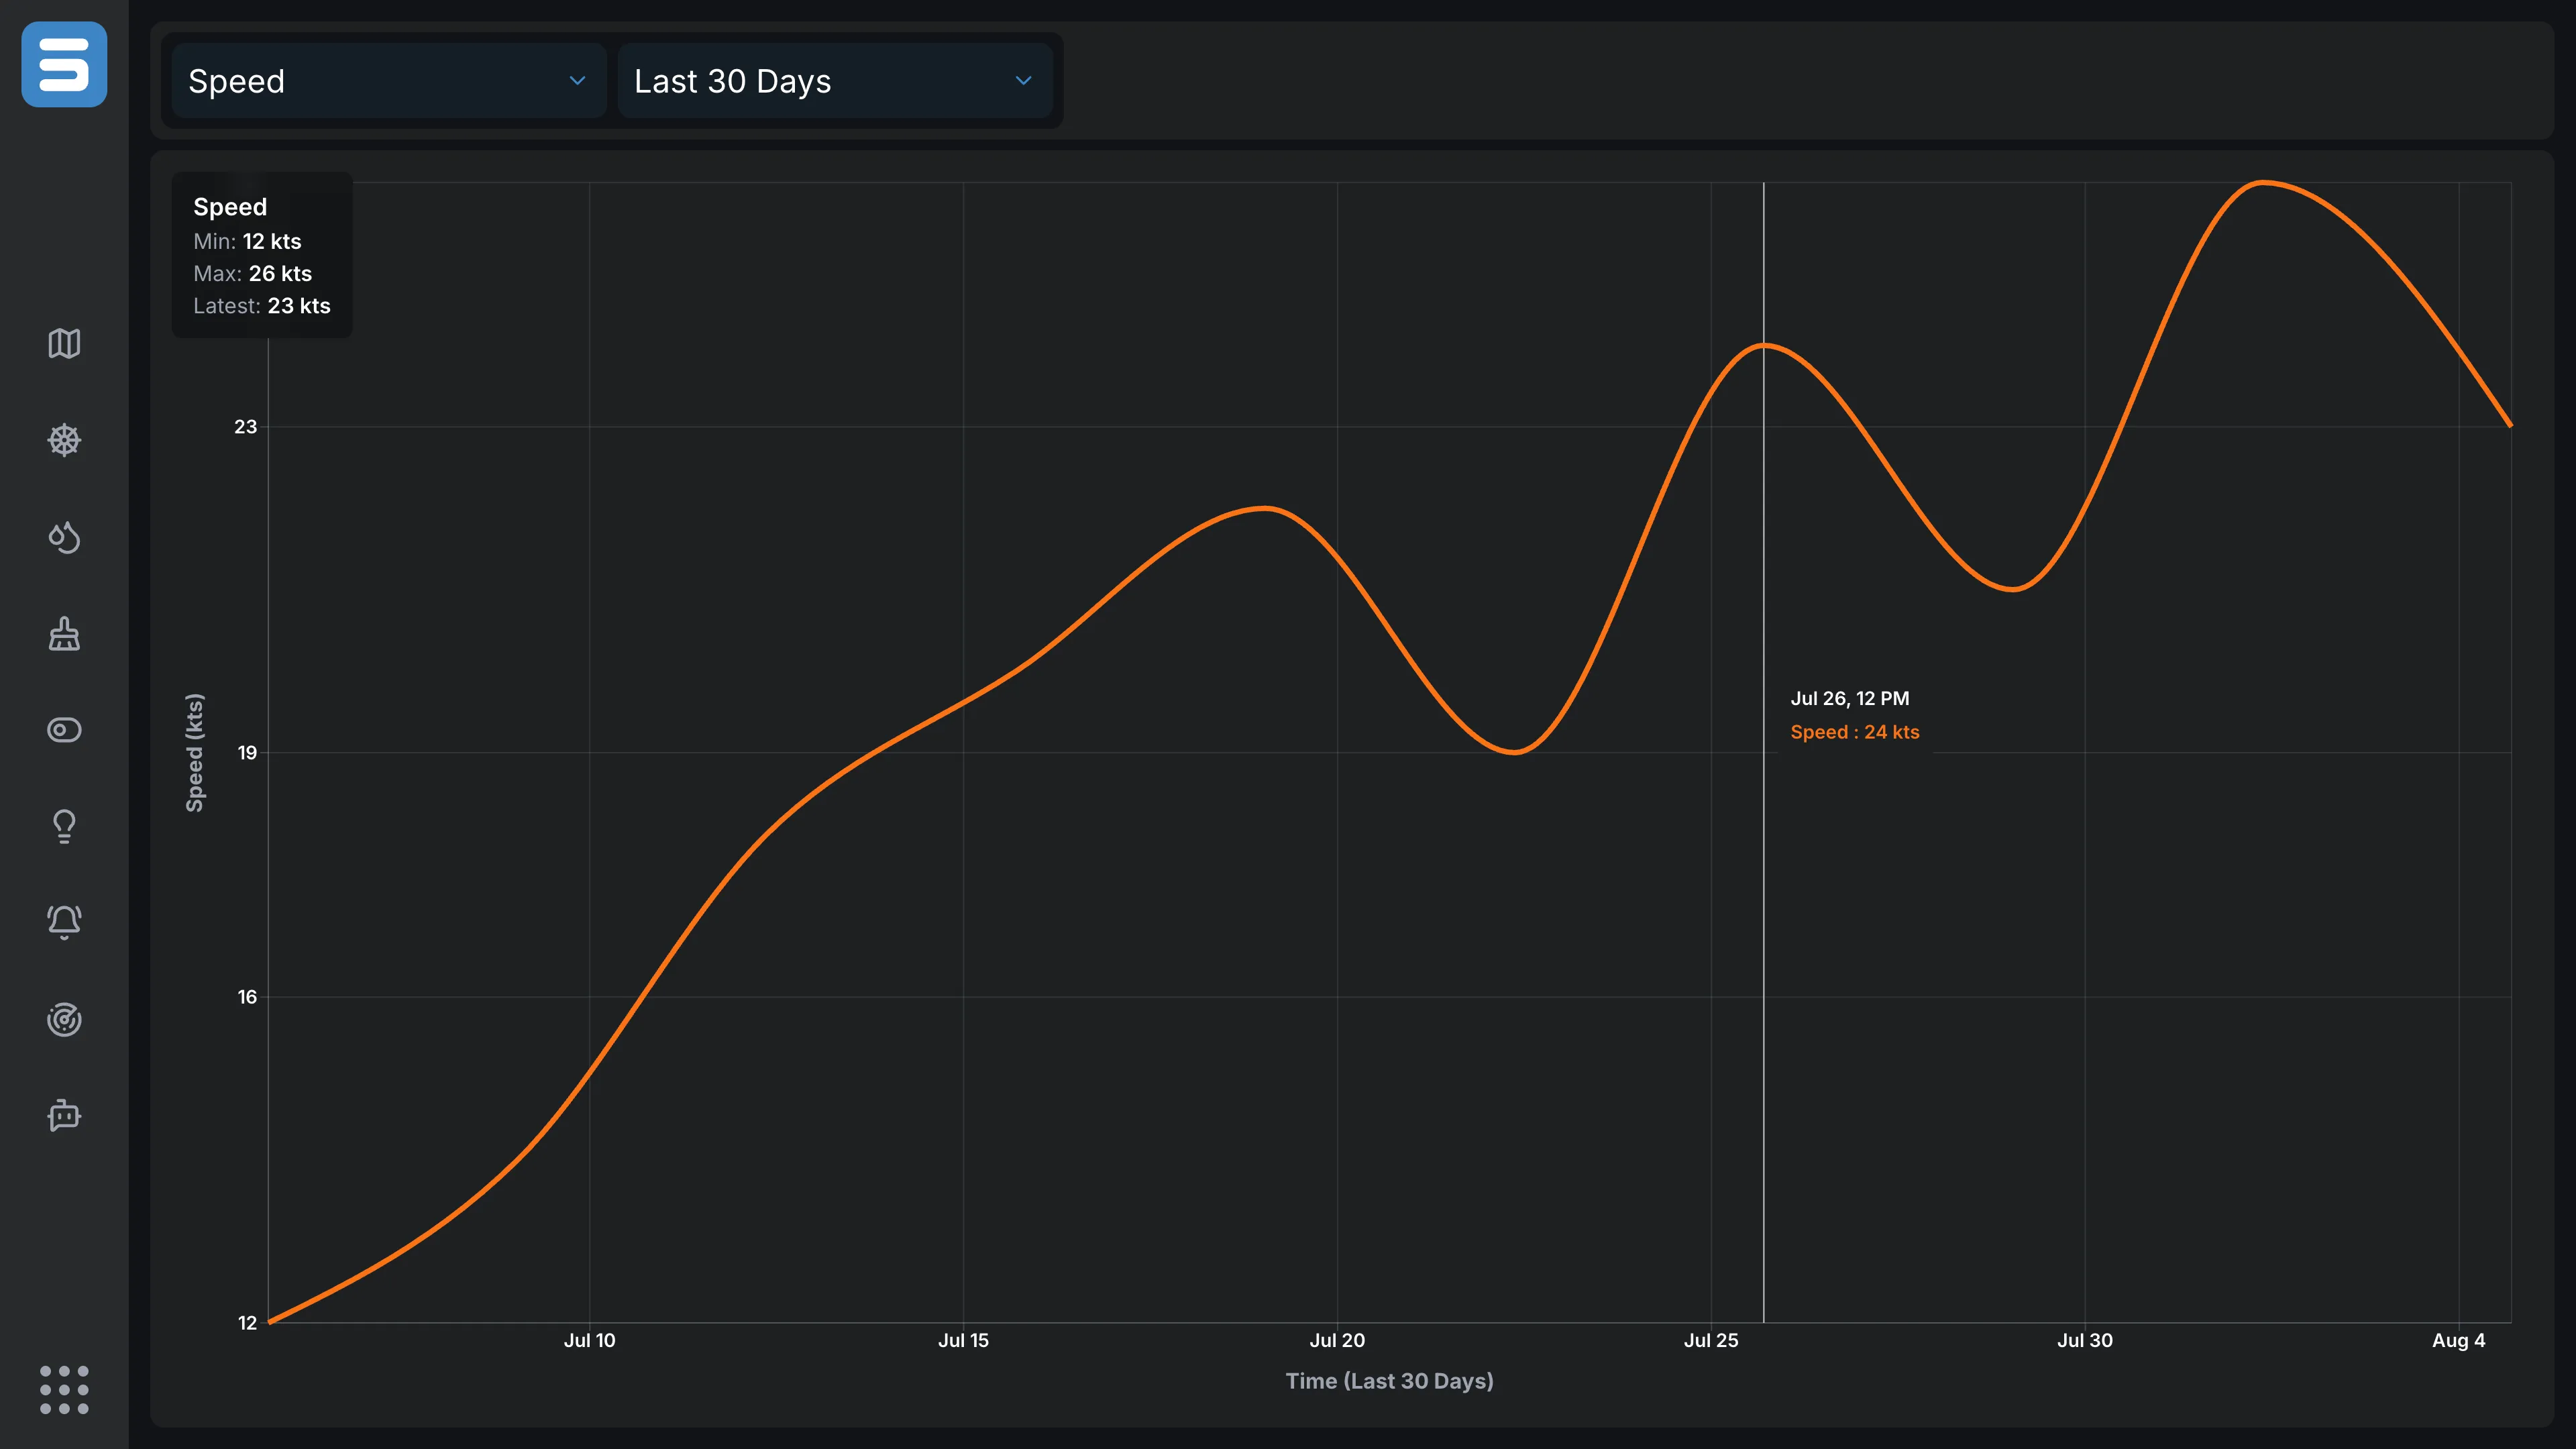Click the 'Max: 26 kts' text
The width and height of the screenshot is (2576, 1449).
[252, 274]
